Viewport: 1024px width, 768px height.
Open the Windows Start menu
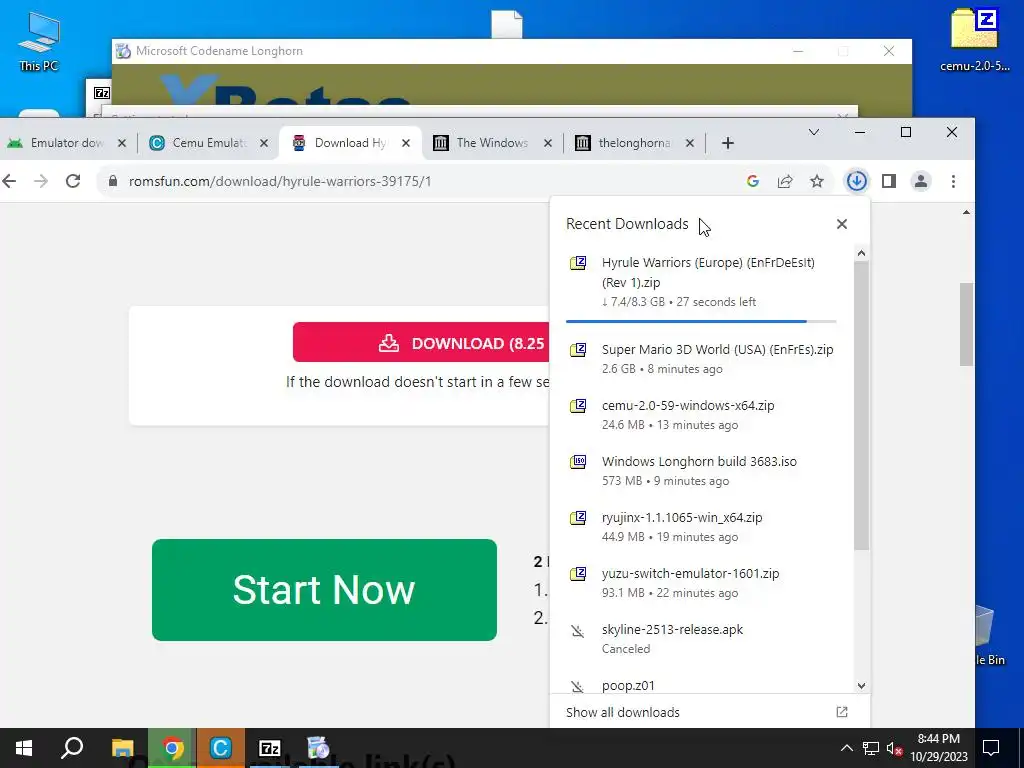(x=24, y=748)
